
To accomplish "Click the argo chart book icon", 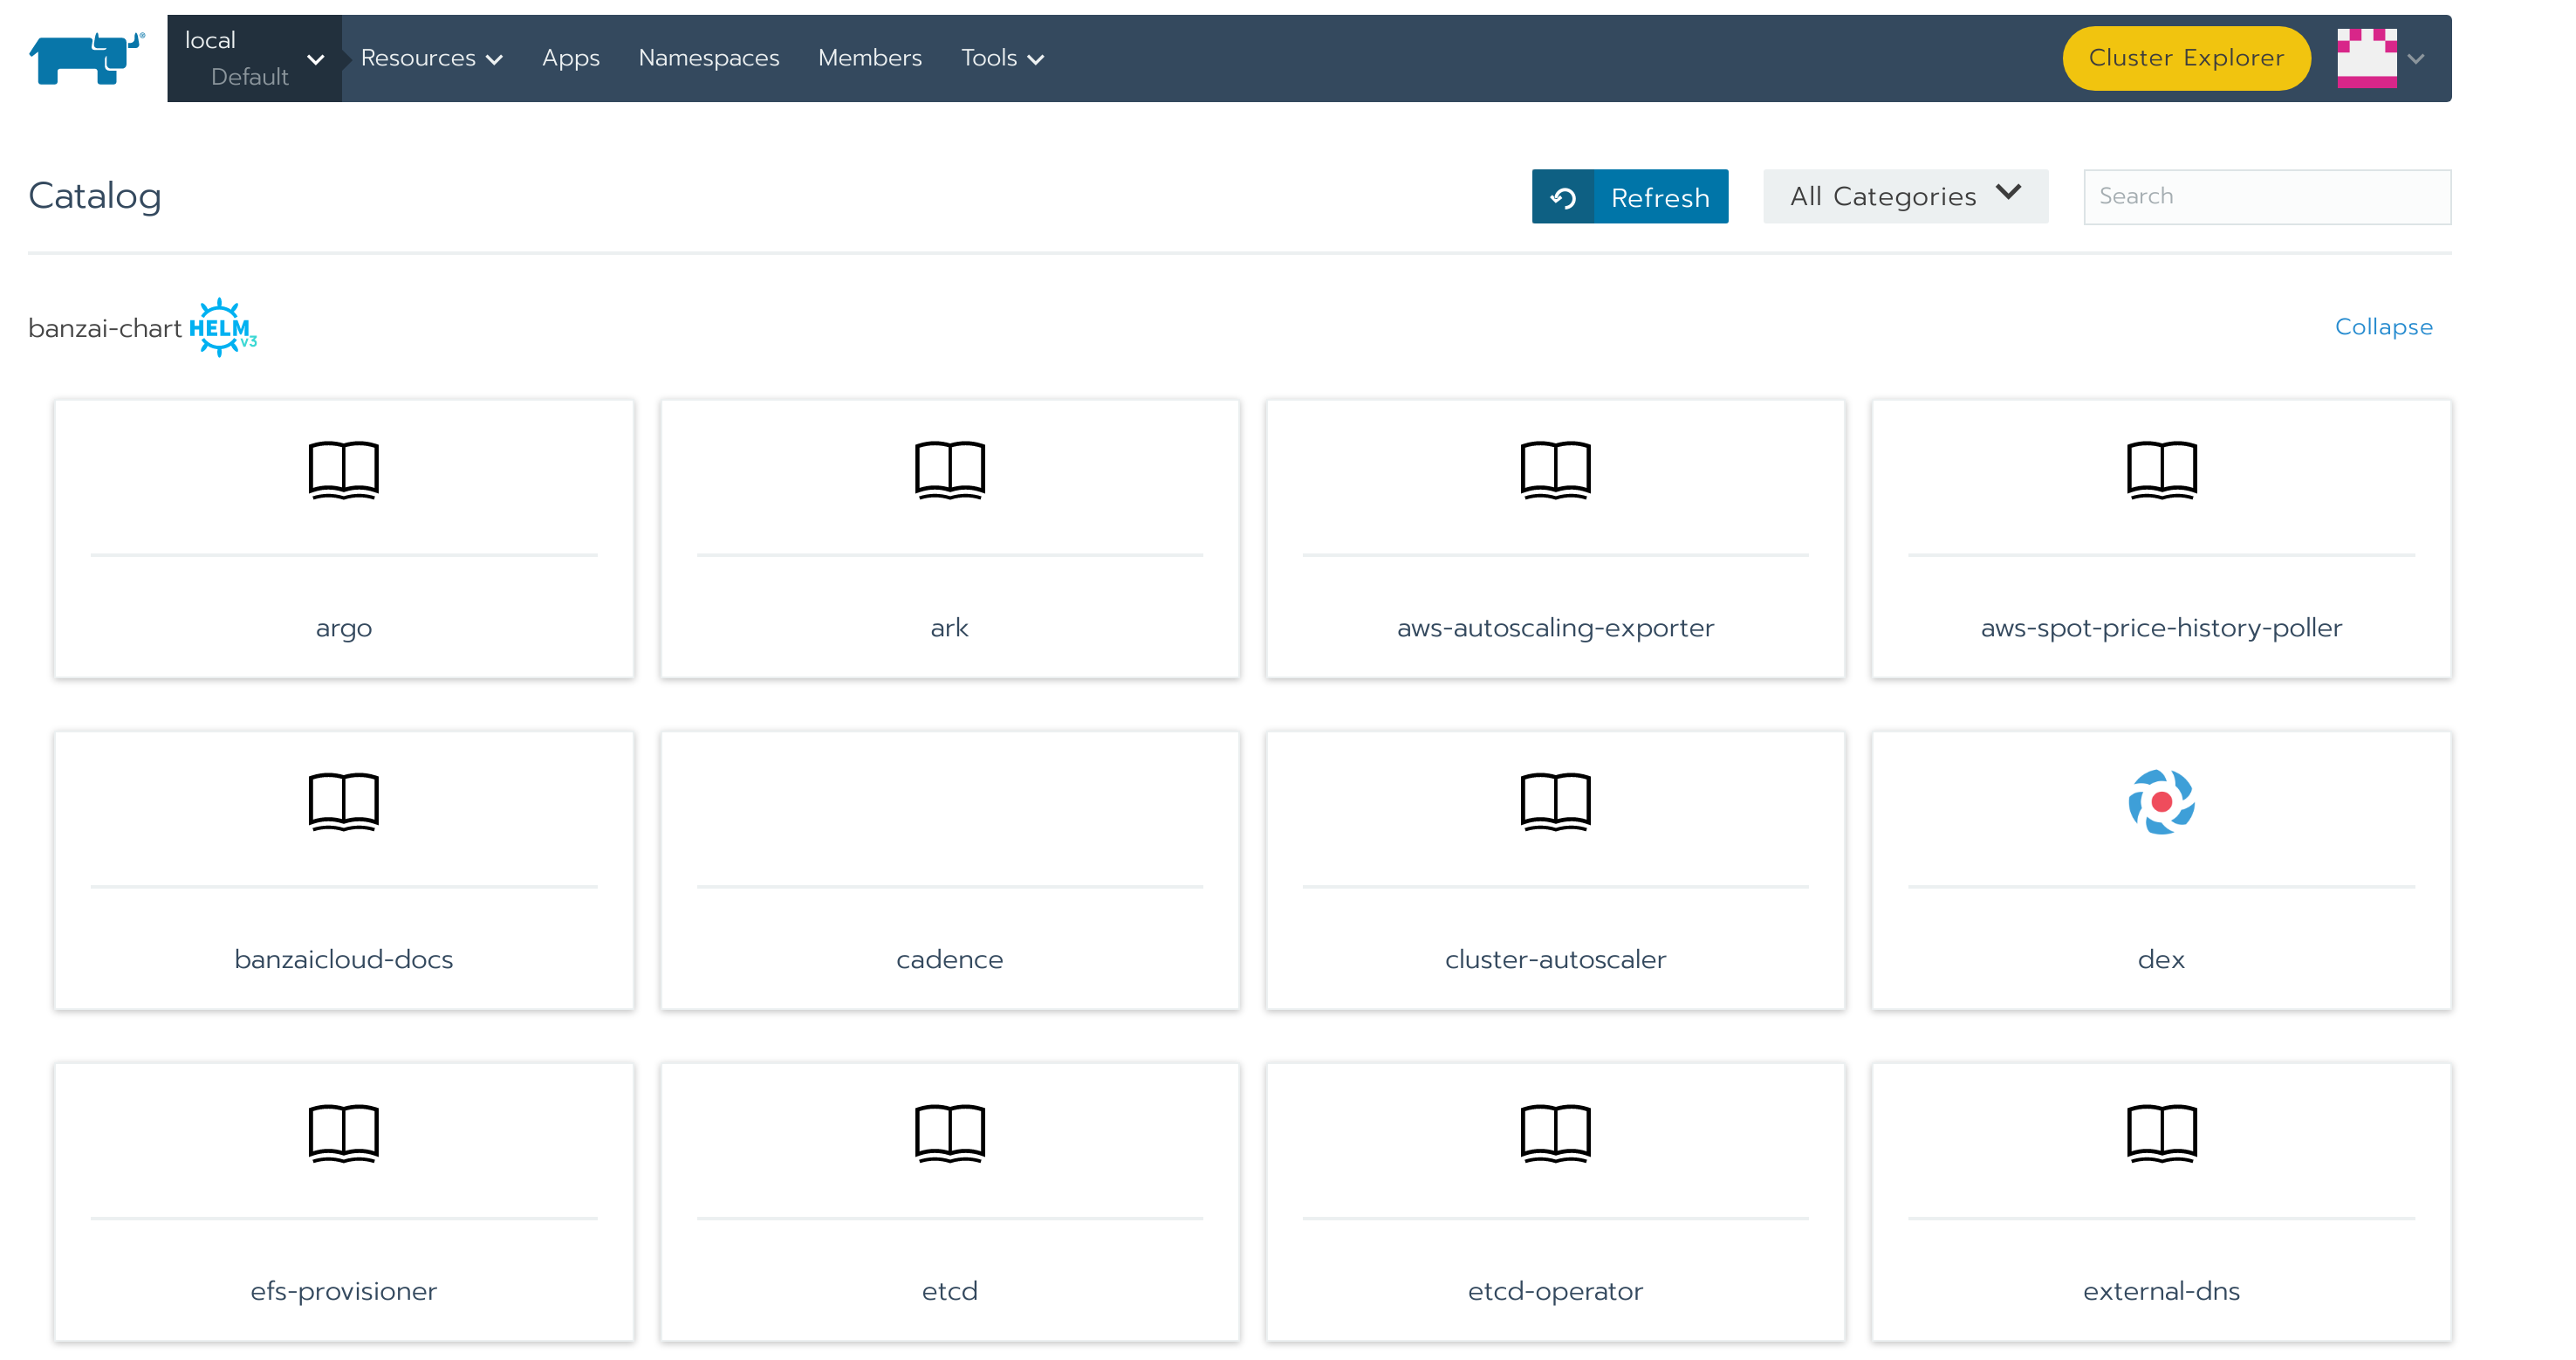I will pyautogui.click(x=343, y=469).
